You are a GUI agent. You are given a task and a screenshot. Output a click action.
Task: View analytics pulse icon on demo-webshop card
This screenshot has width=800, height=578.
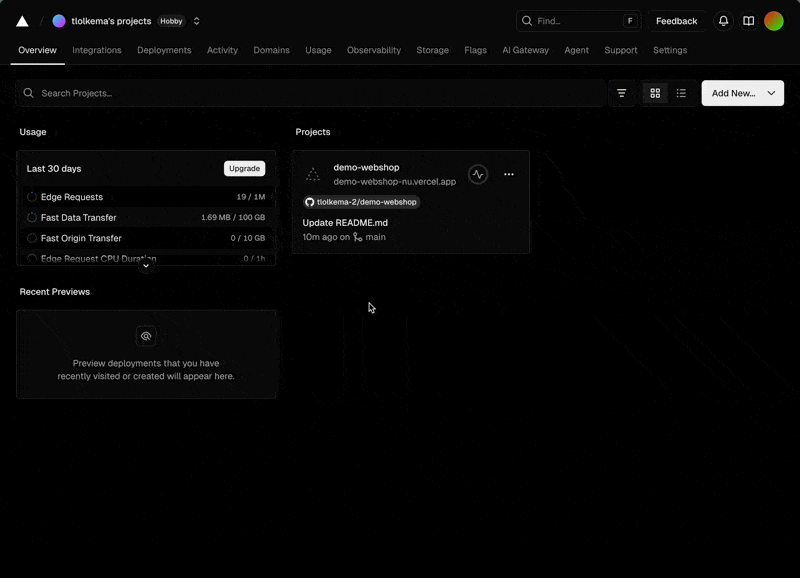point(478,174)
